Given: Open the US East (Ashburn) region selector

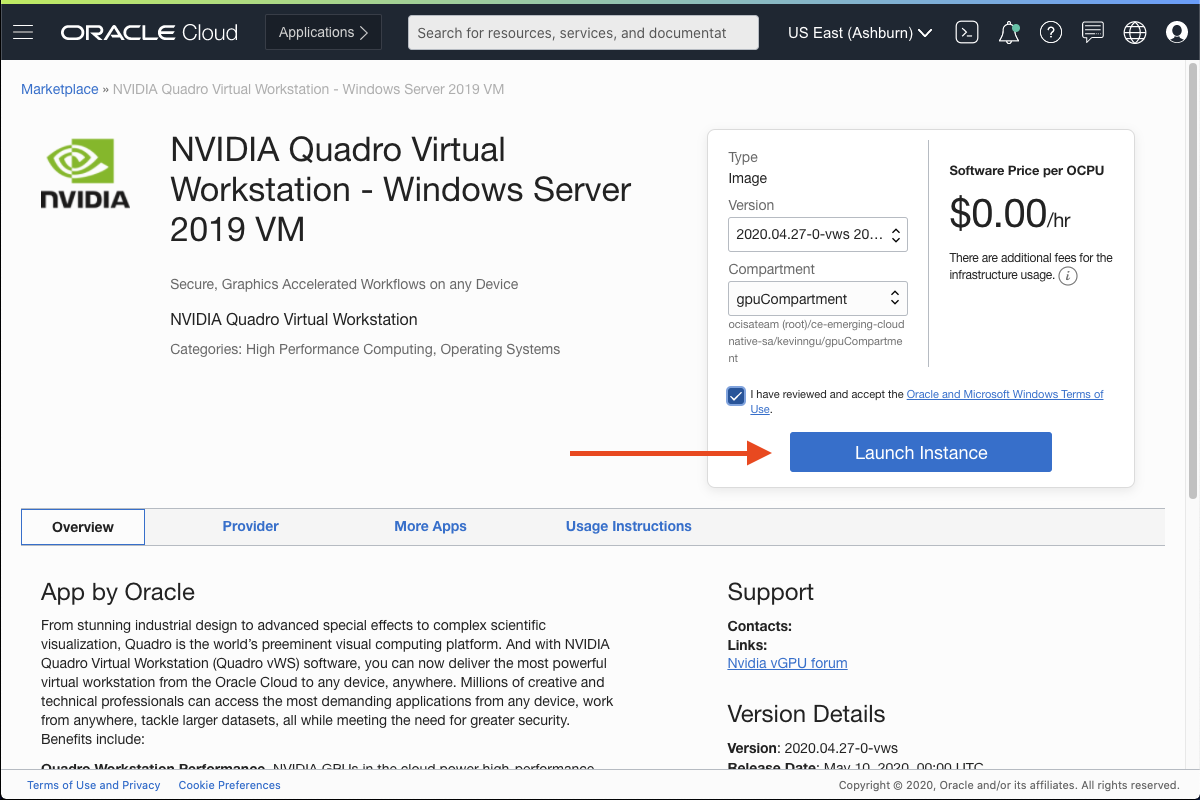Looking at the screenshot, I should pos(858,31).
